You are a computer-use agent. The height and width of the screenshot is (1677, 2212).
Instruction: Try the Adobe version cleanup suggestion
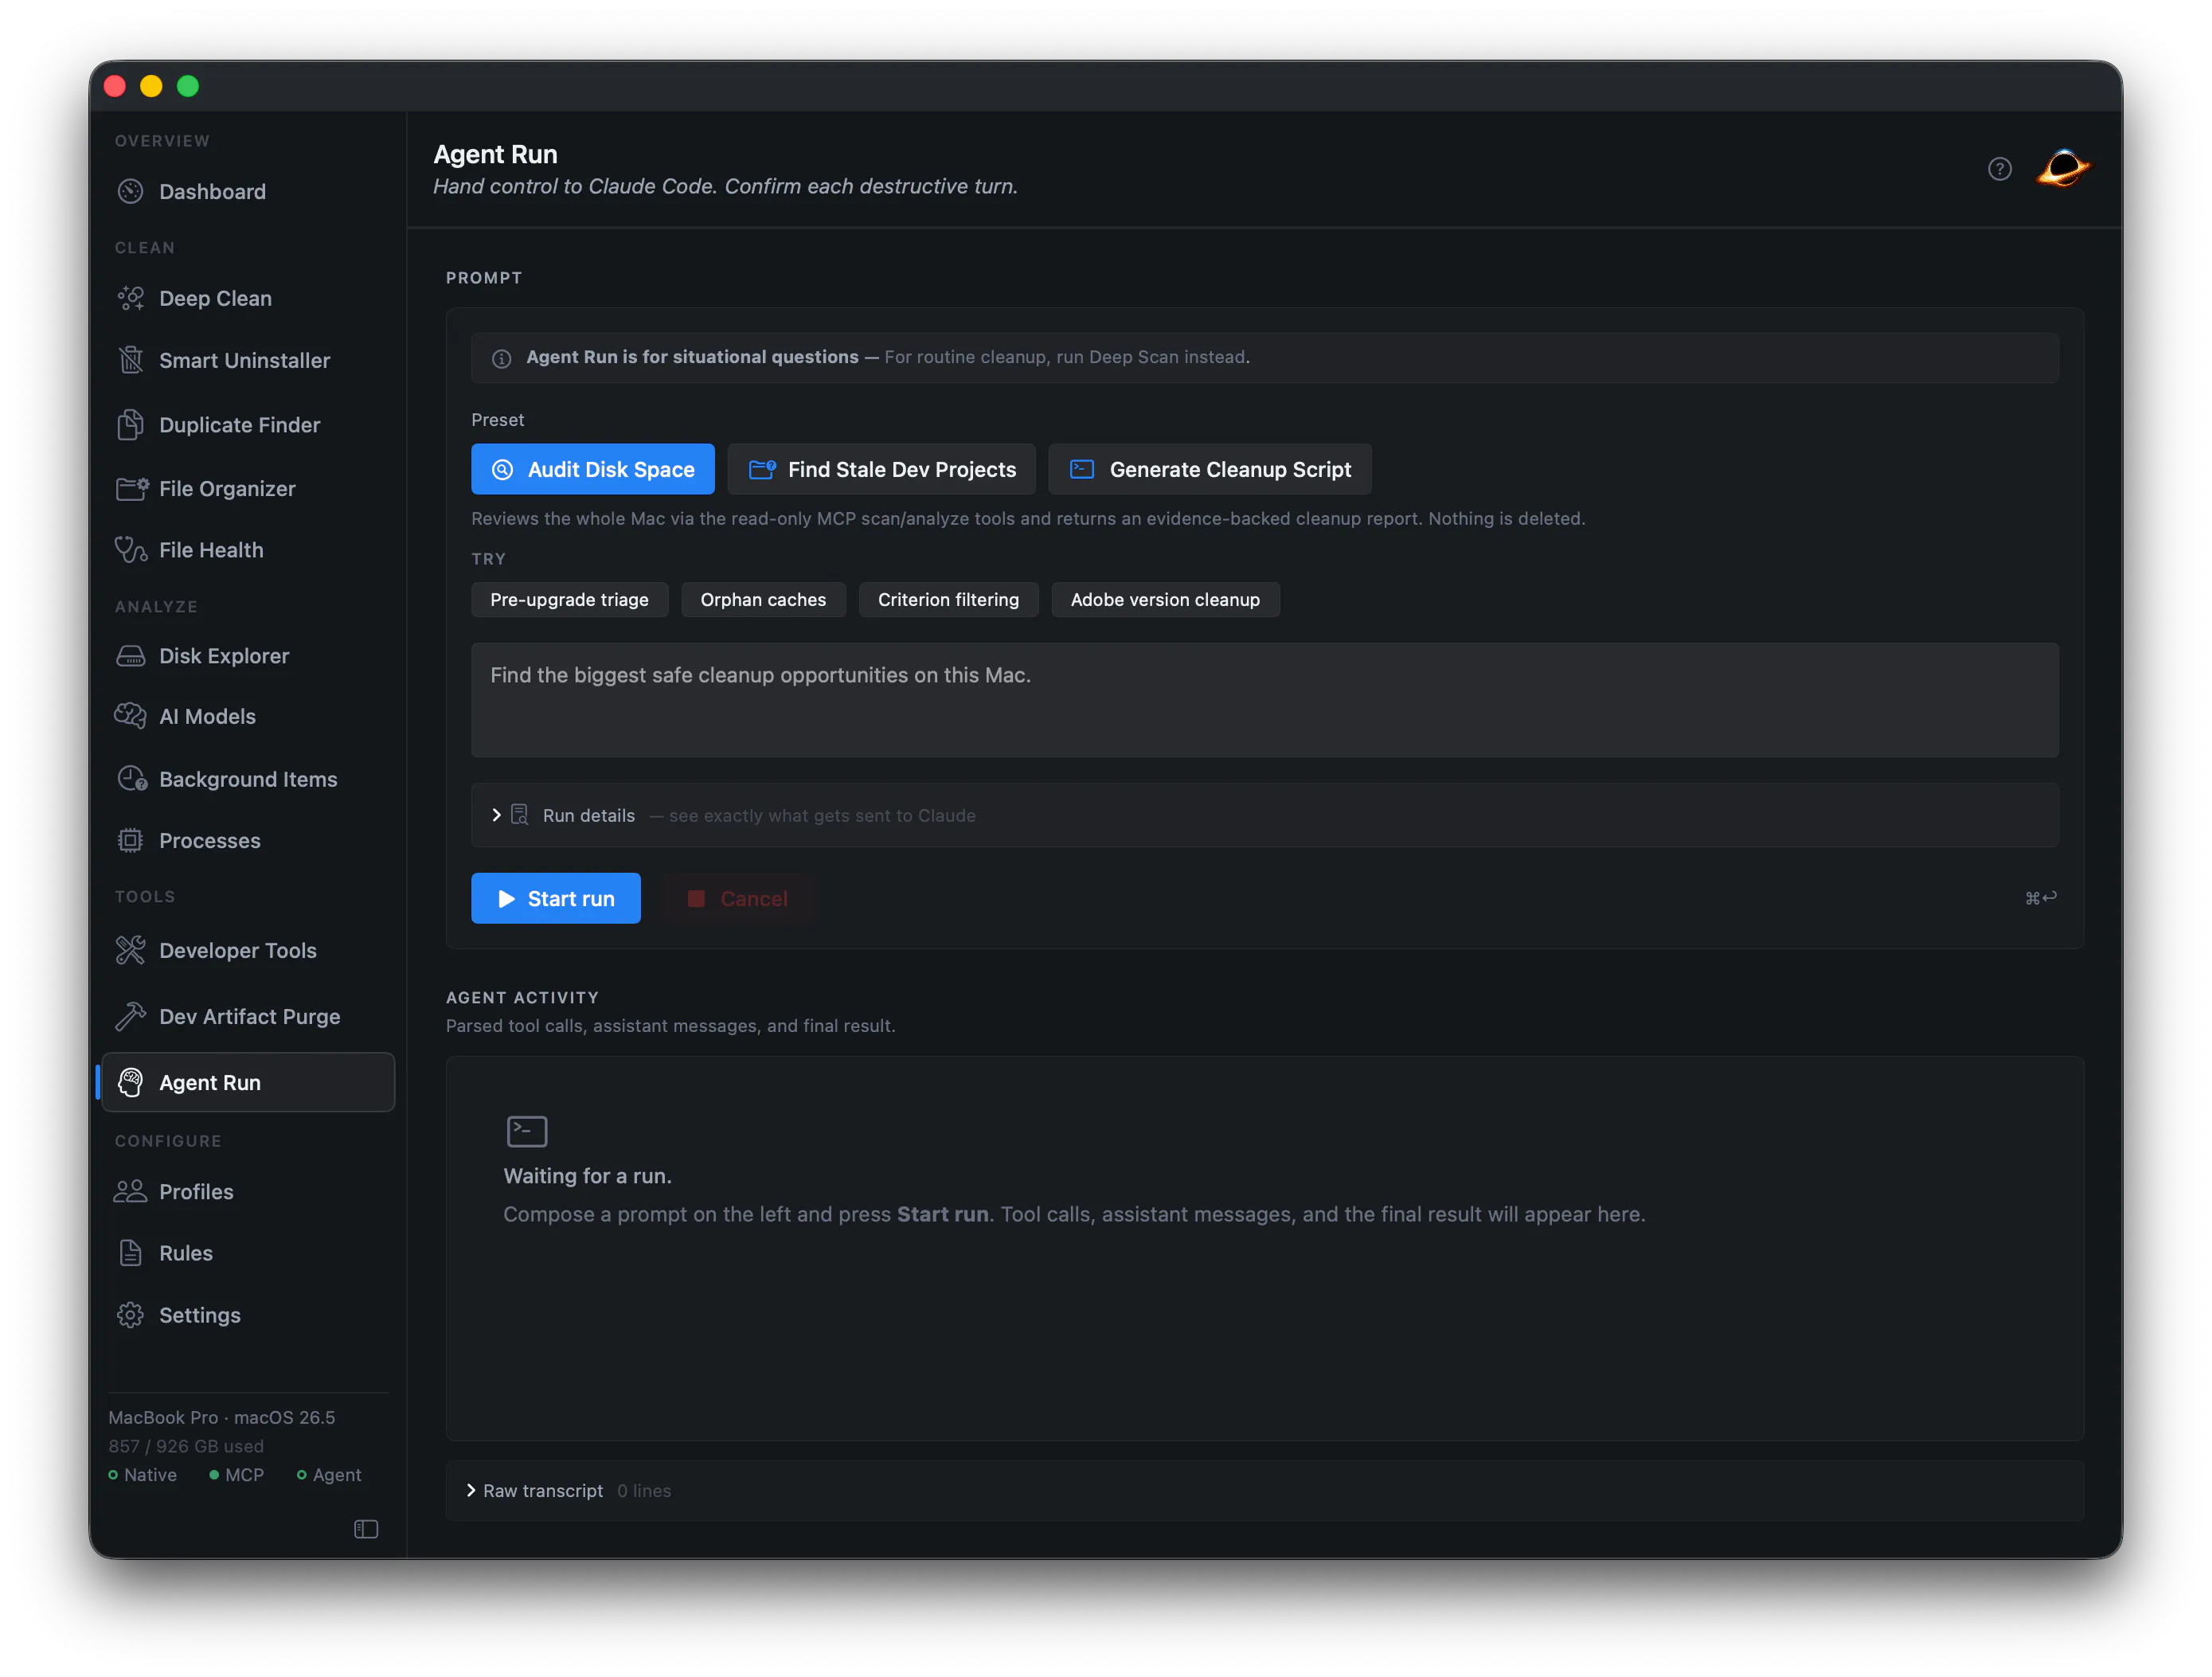(x=1166, y=600)
